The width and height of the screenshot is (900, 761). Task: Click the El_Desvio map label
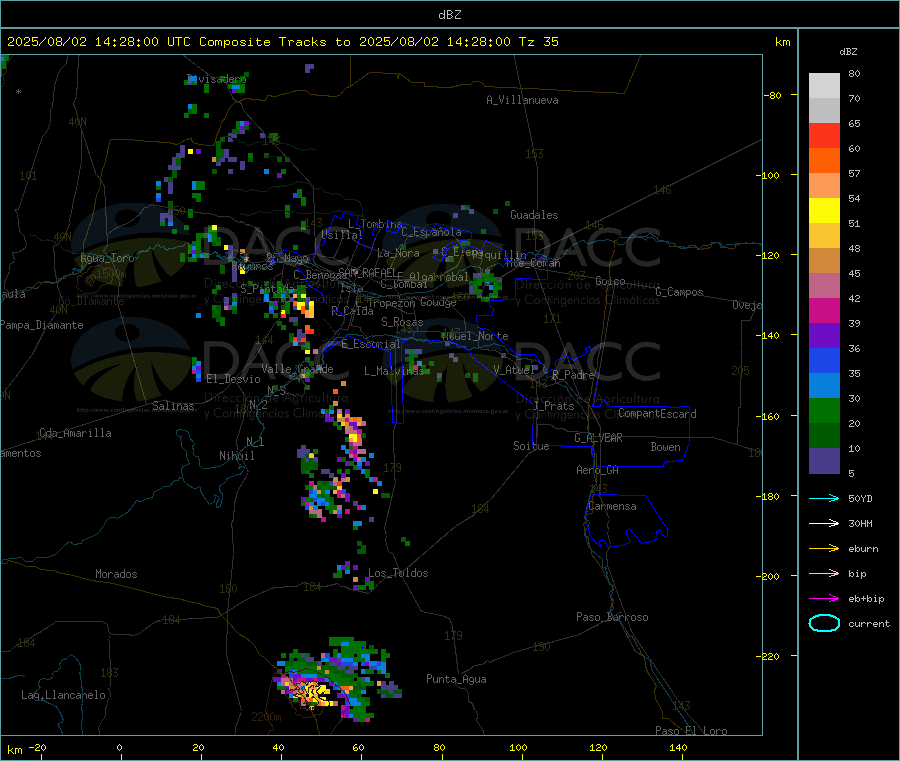click(x=233, y=379)
